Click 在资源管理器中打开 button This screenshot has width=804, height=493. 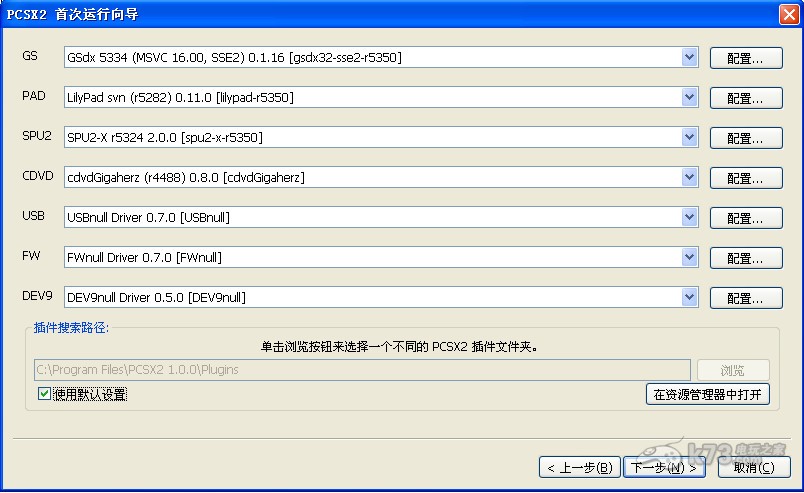pos(708,394)
